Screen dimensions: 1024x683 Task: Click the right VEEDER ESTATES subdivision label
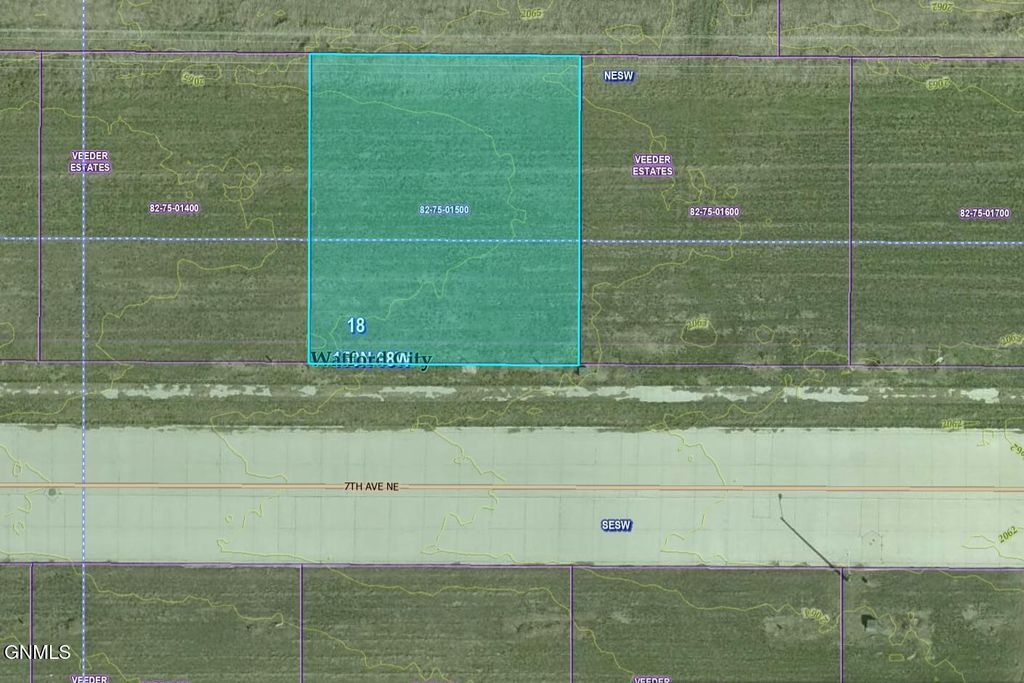654,166
